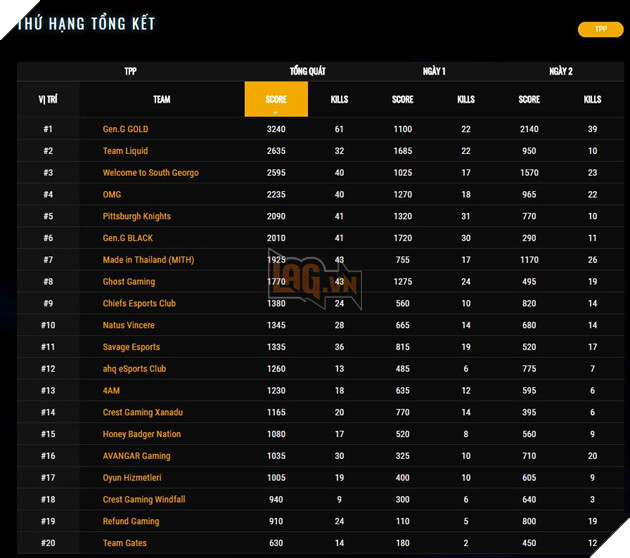The height and width of the screenshot is (558, 630).
Task: Open the ahq eSports Club link
Action: (x=134, y=369)
